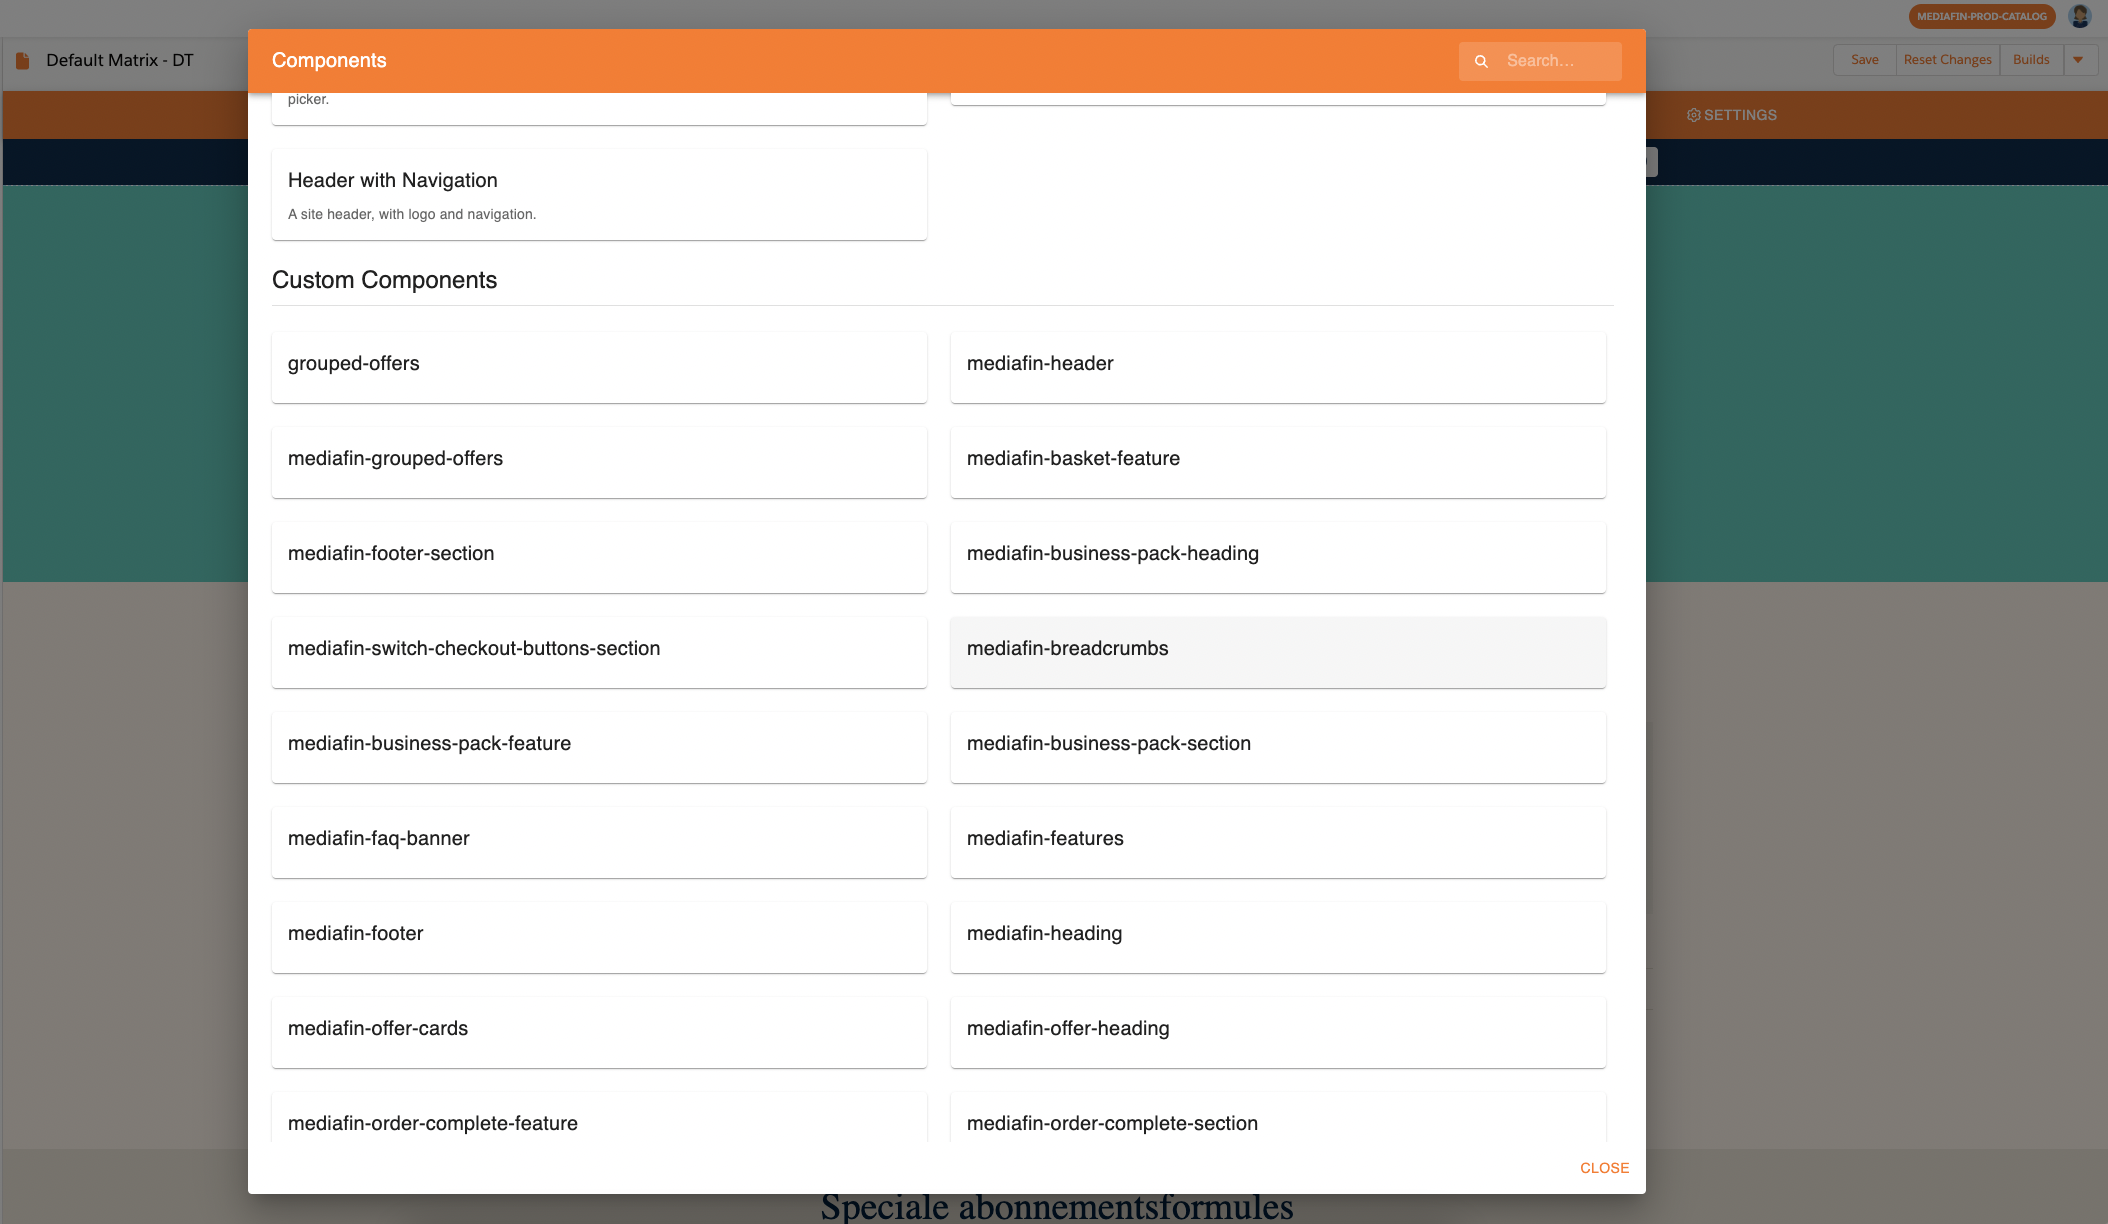
Task: Select the mediafin-grouped-offers component
Action: pyautogui.click(x=599, y=462)
